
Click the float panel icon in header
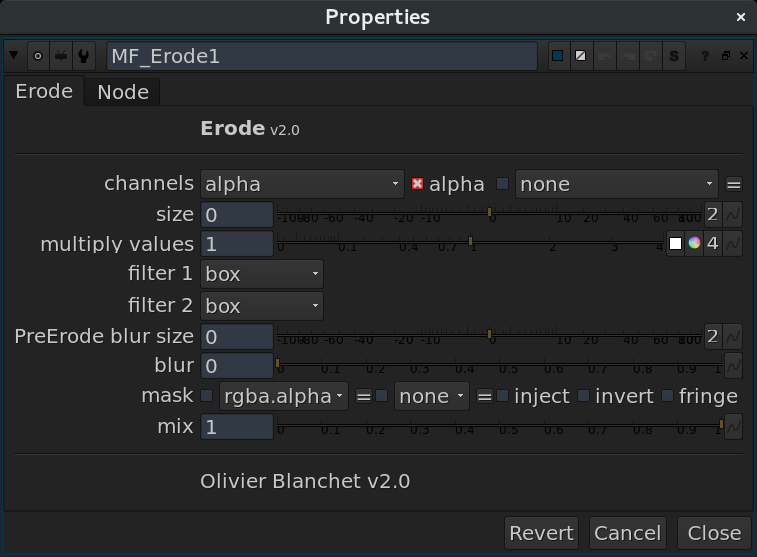pyautogui.click(x=725, y=56)
